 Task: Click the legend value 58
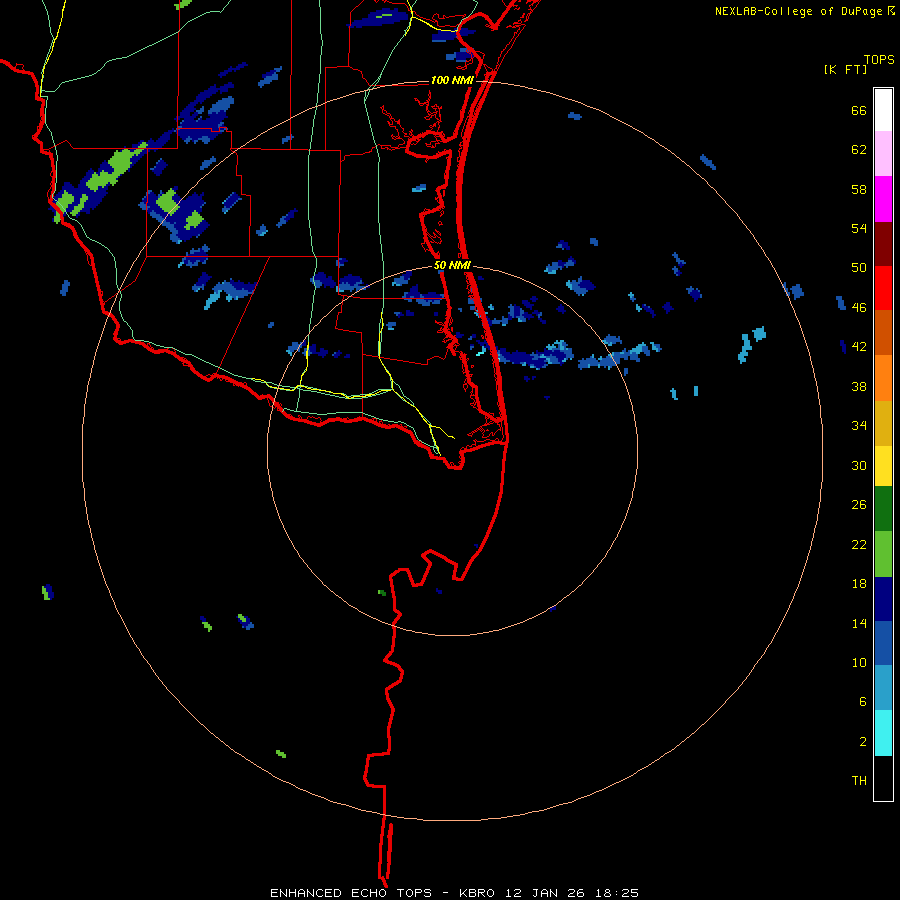pyautogui.click(x=859, y=189)
